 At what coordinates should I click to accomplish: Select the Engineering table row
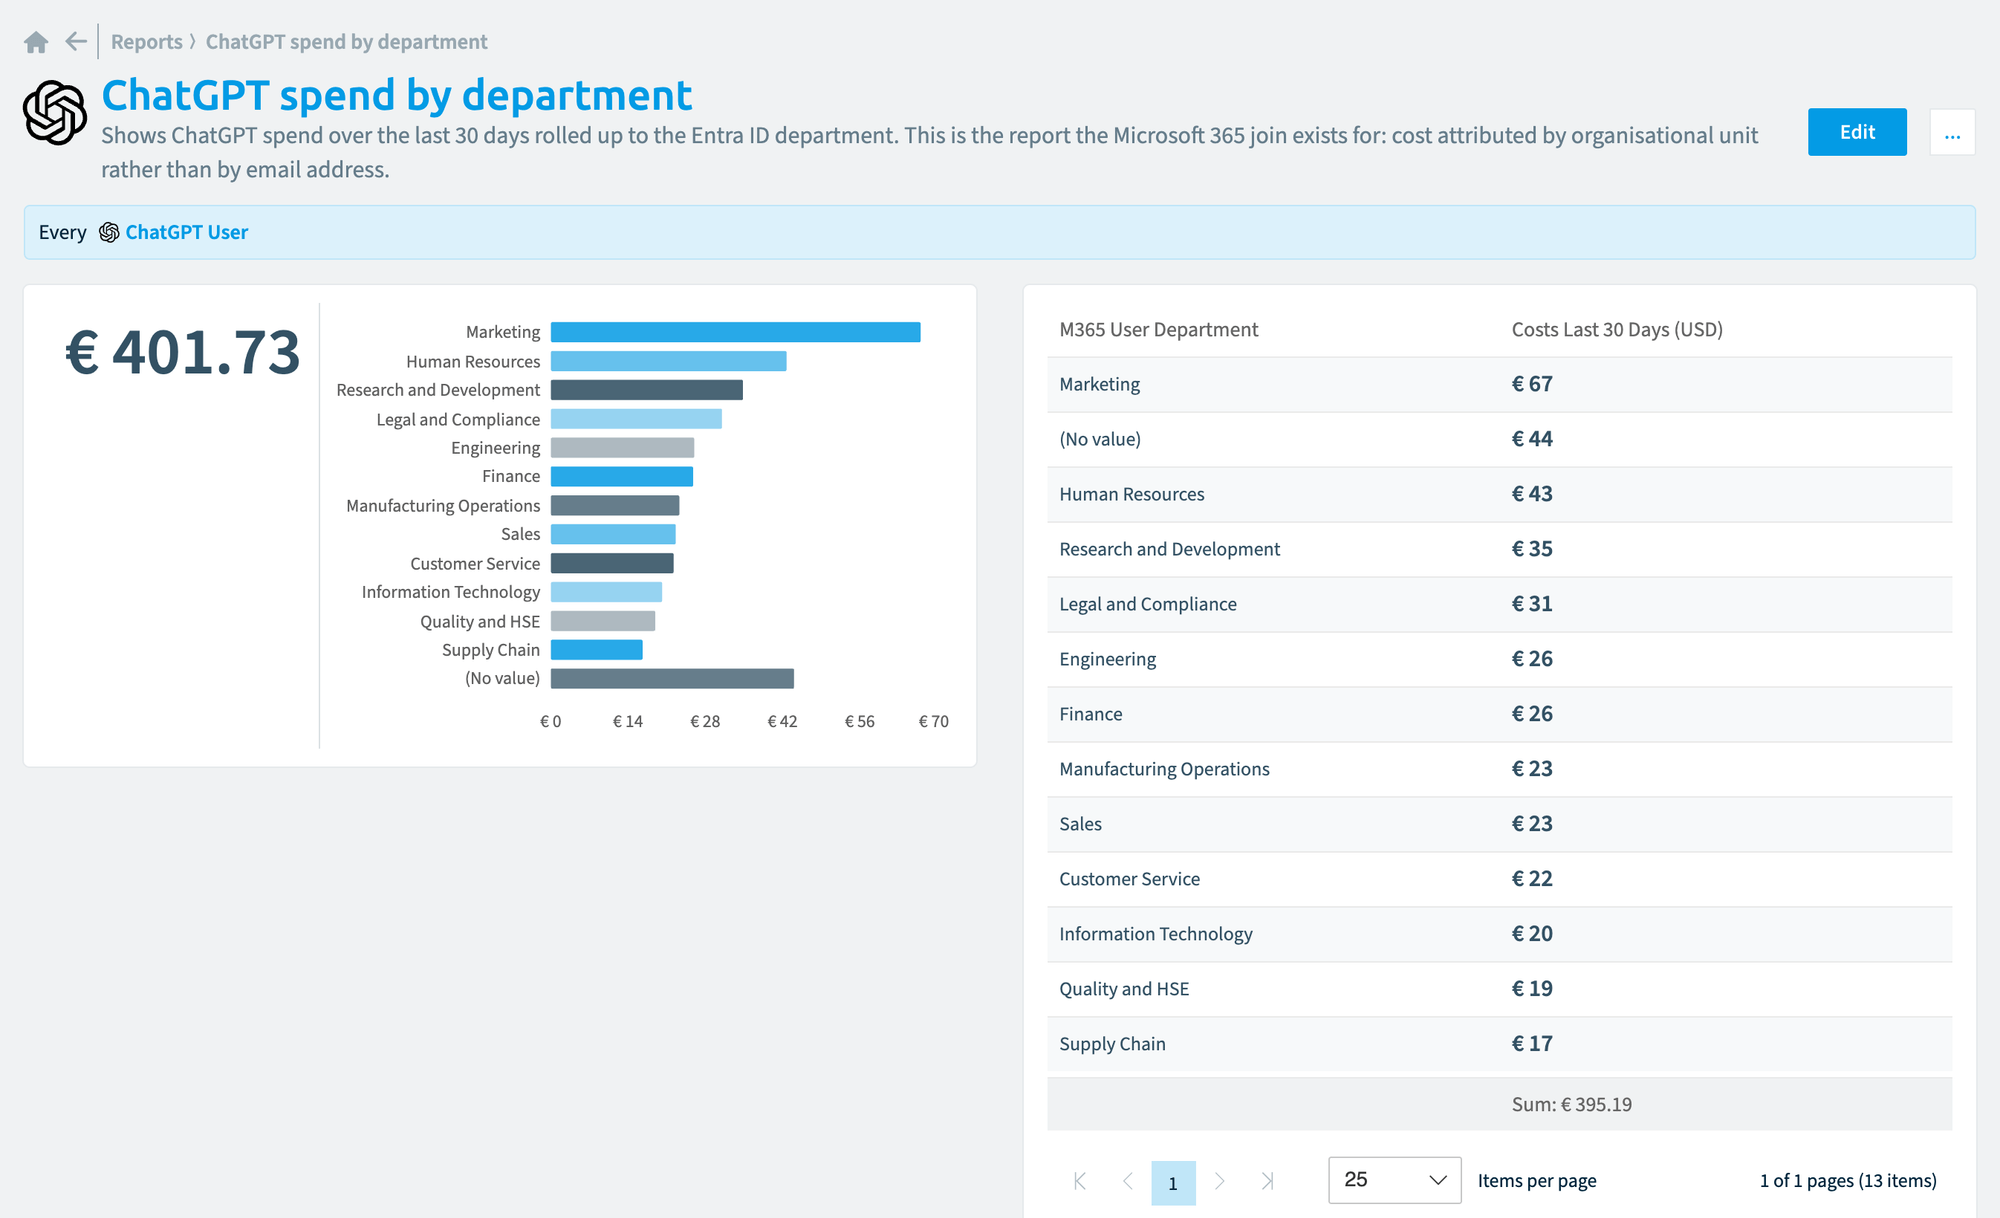(1499, 659)
